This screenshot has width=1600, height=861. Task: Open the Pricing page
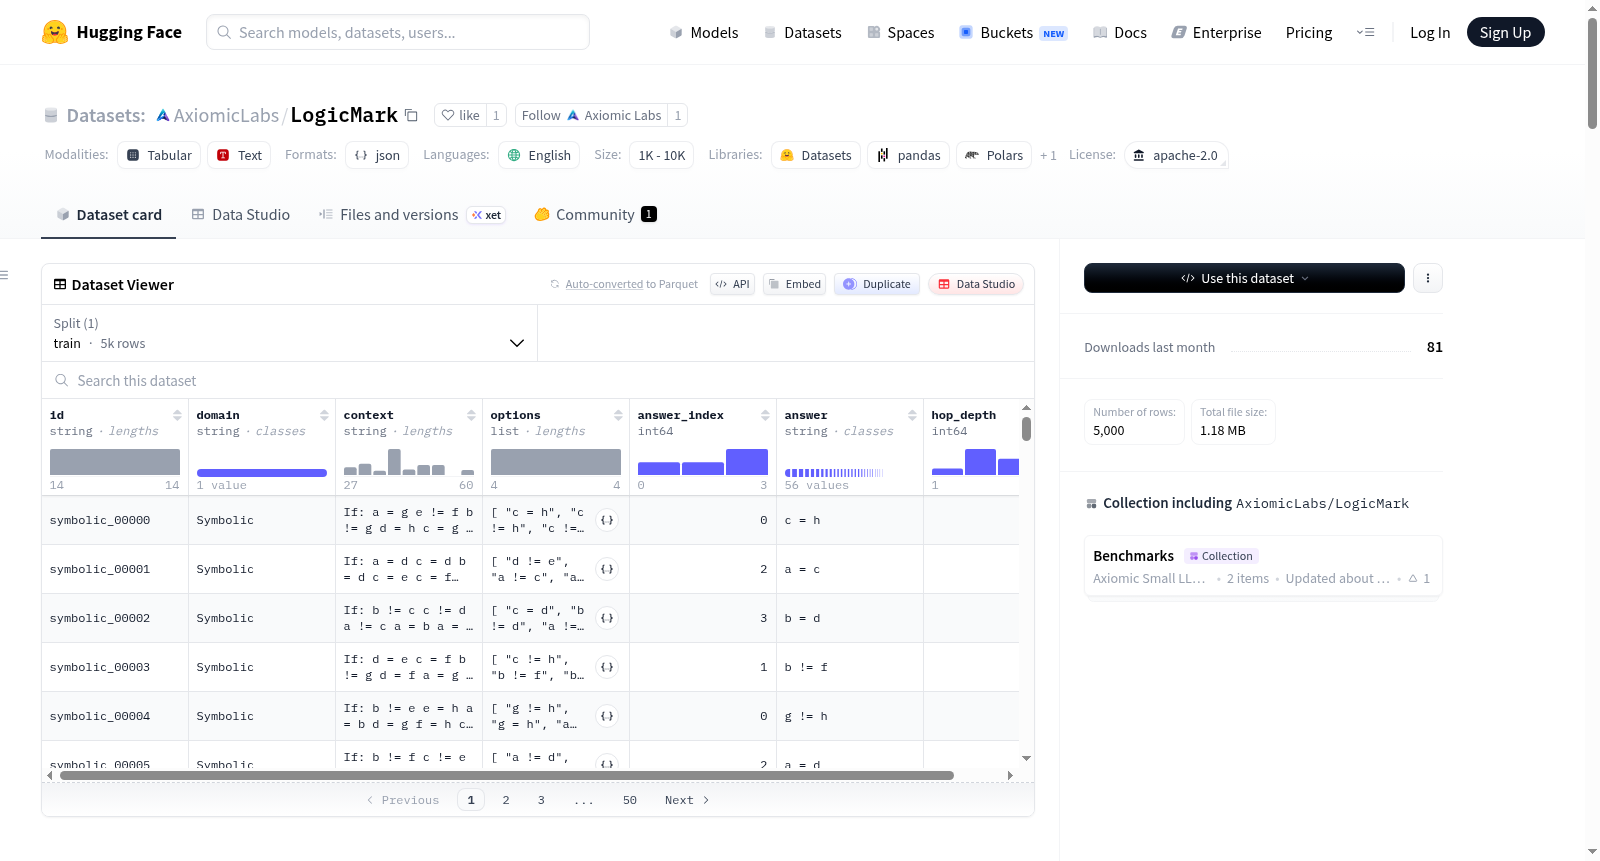pos(1309,32)
